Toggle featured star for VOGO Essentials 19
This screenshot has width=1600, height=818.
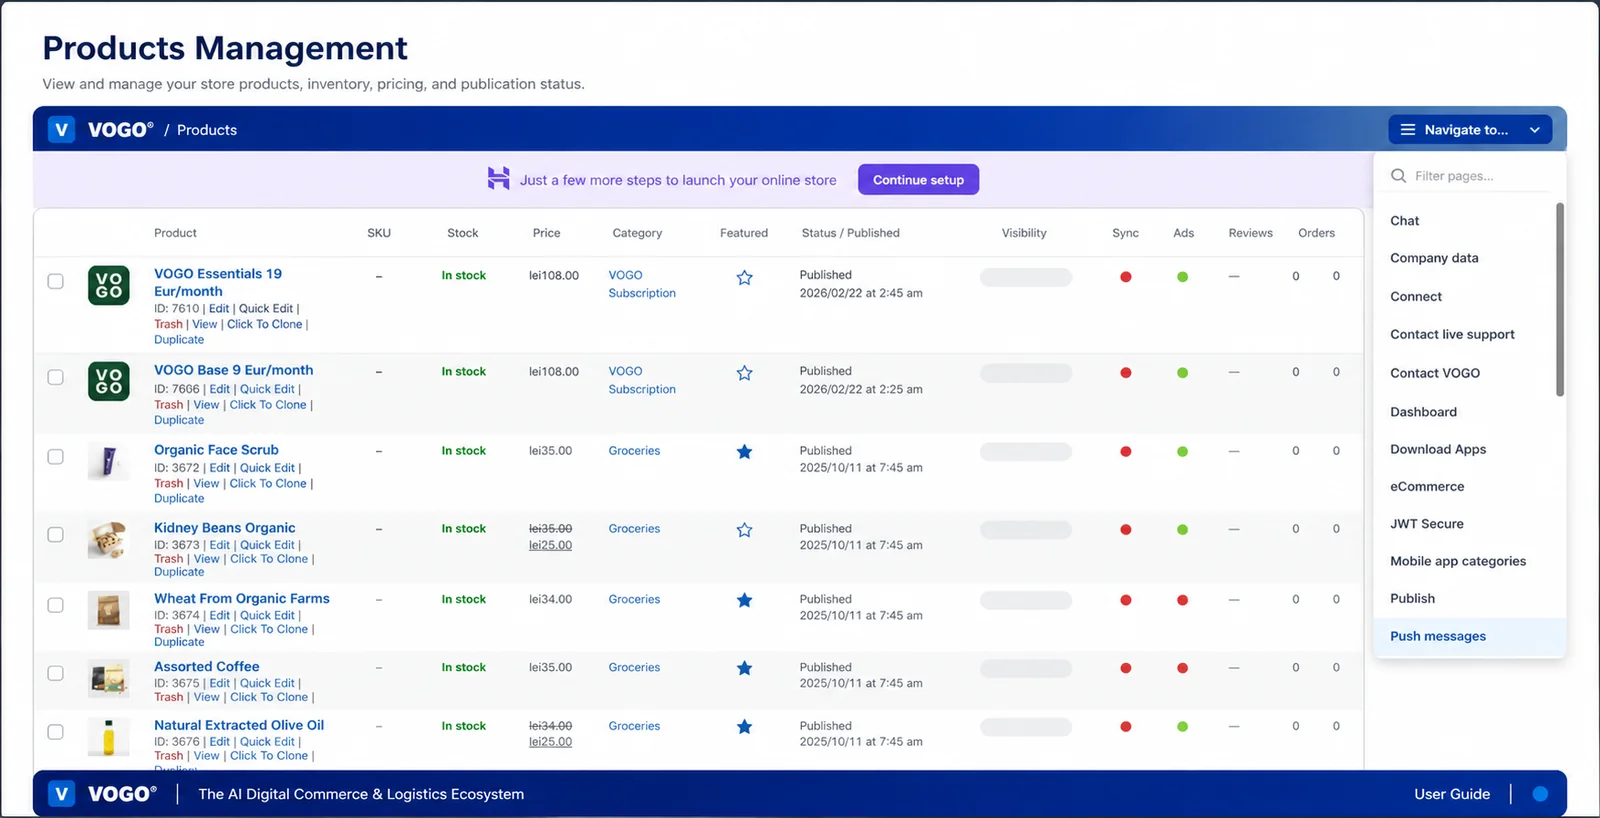coord(744,277)
